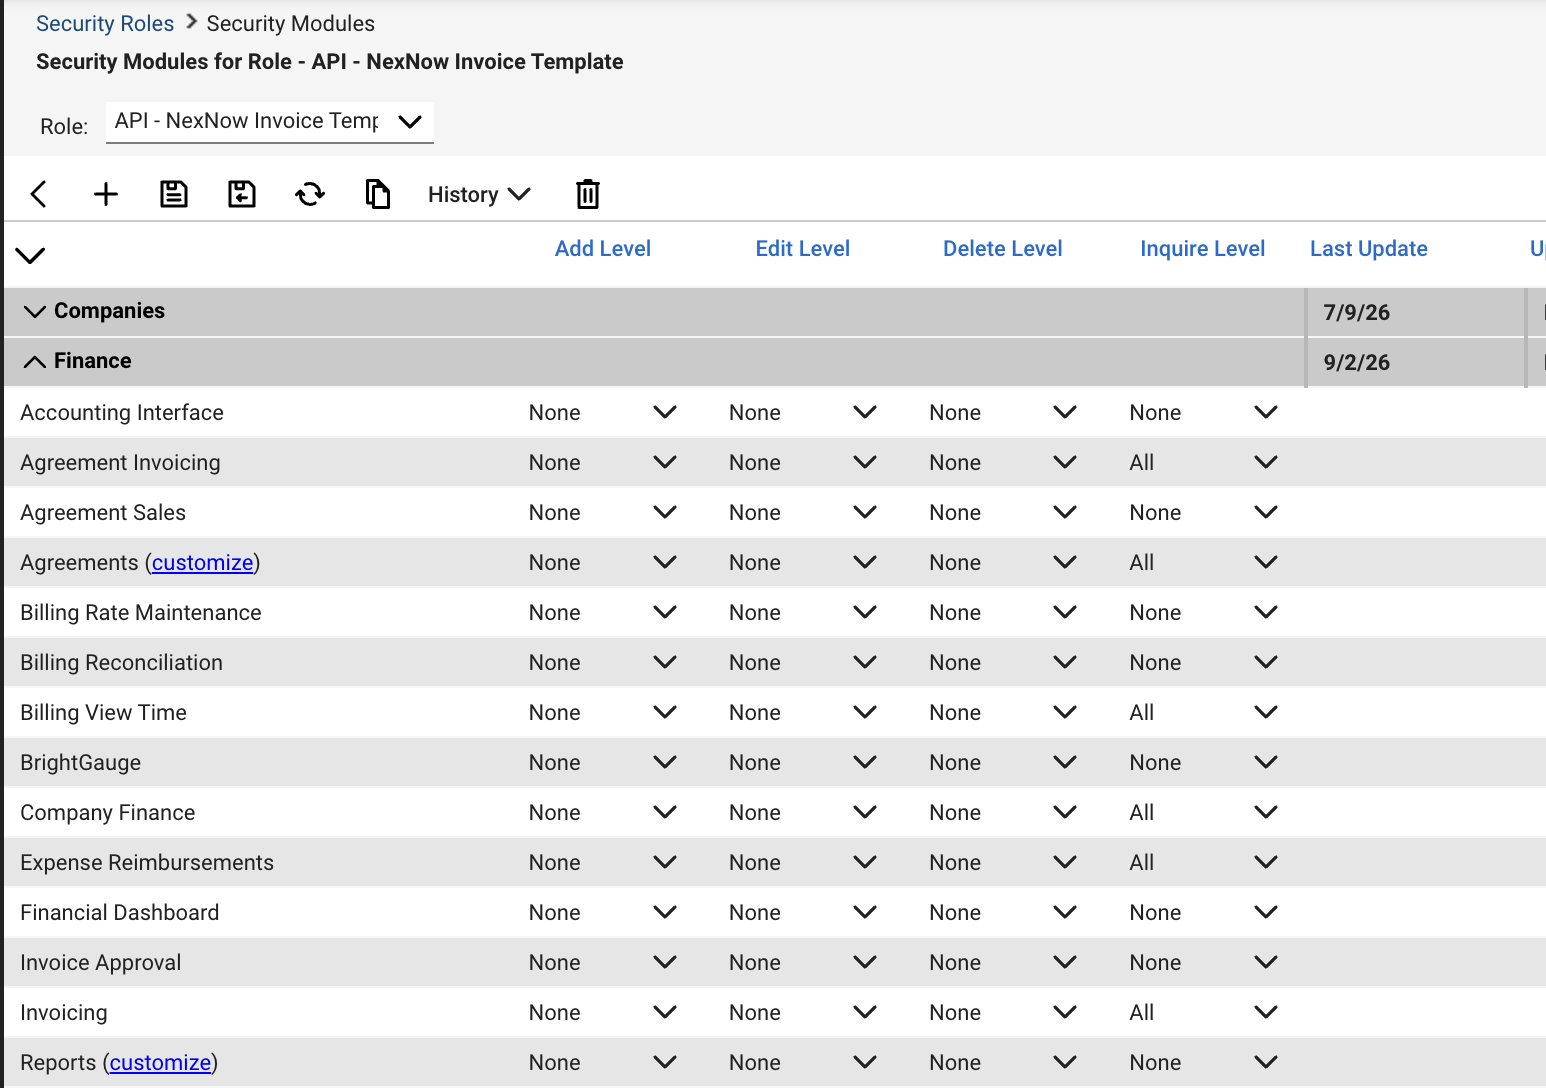Delete role with trash can icon
The height and width of the screenshot is (1088, 1546).
(588, 194)
